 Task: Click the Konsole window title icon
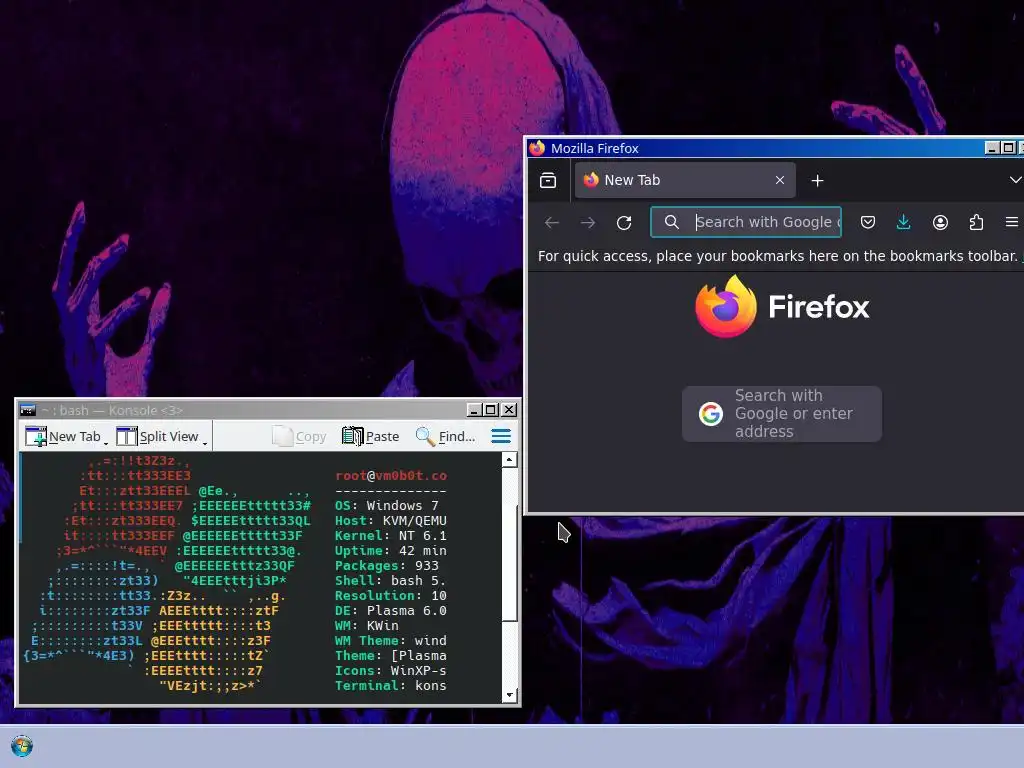[x=28, y=410]
